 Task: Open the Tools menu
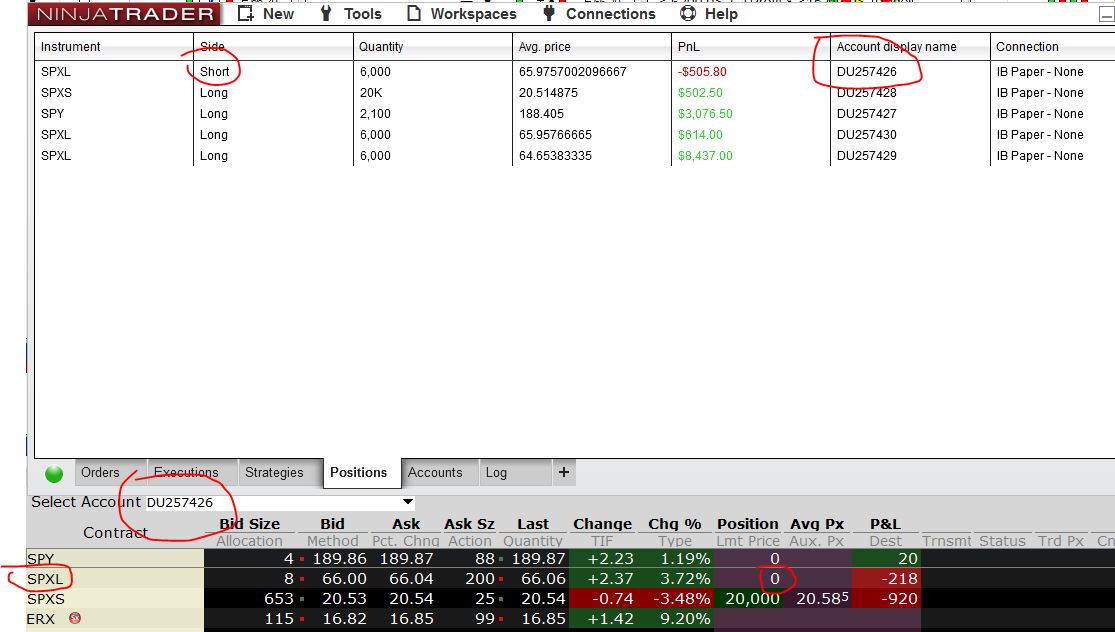point(363,14)
